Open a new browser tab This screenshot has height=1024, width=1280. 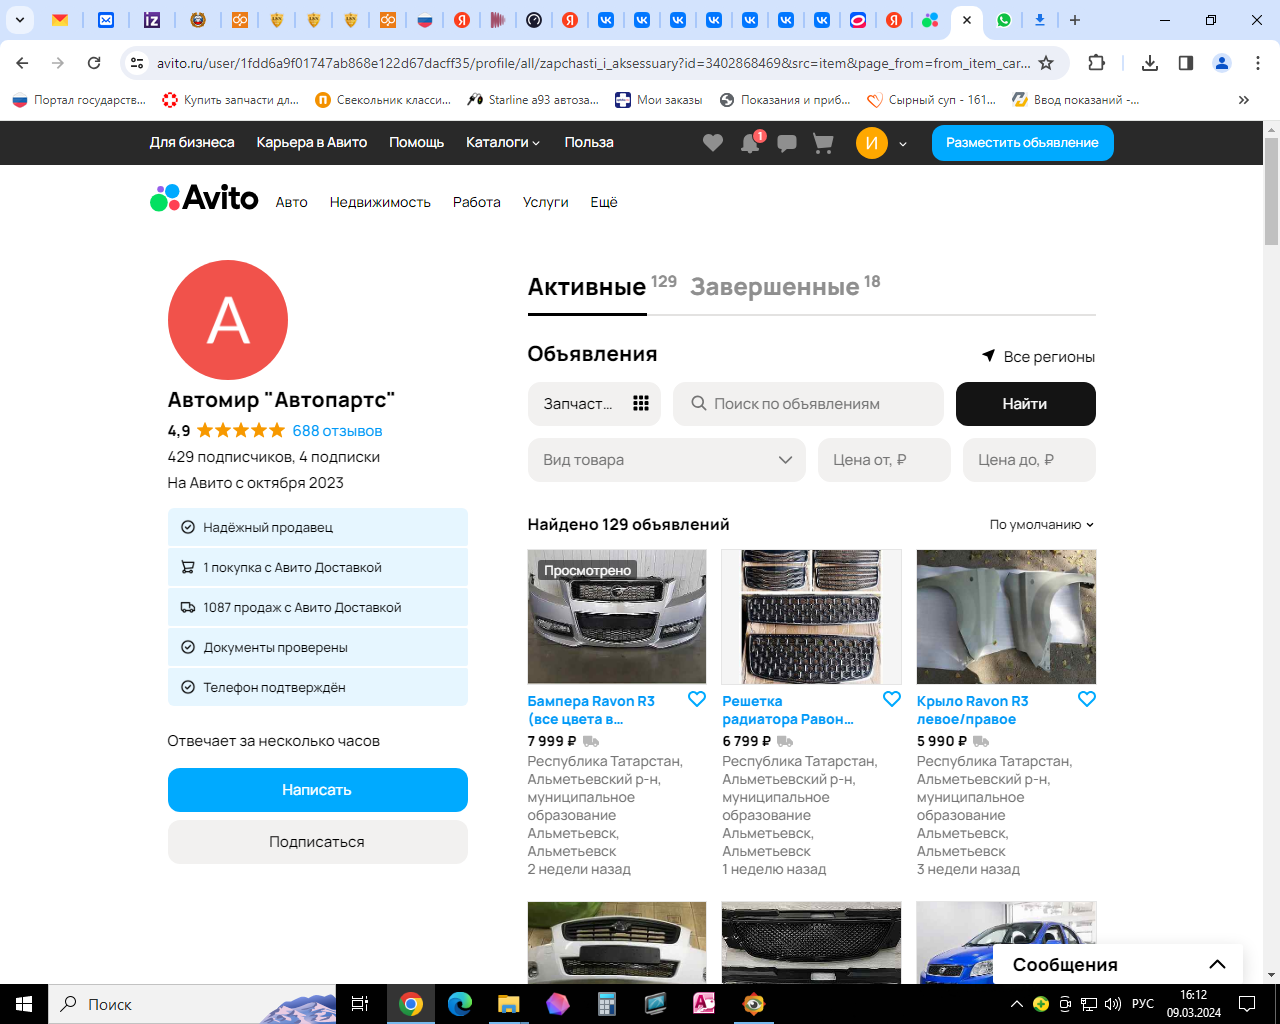point(1075,20)
